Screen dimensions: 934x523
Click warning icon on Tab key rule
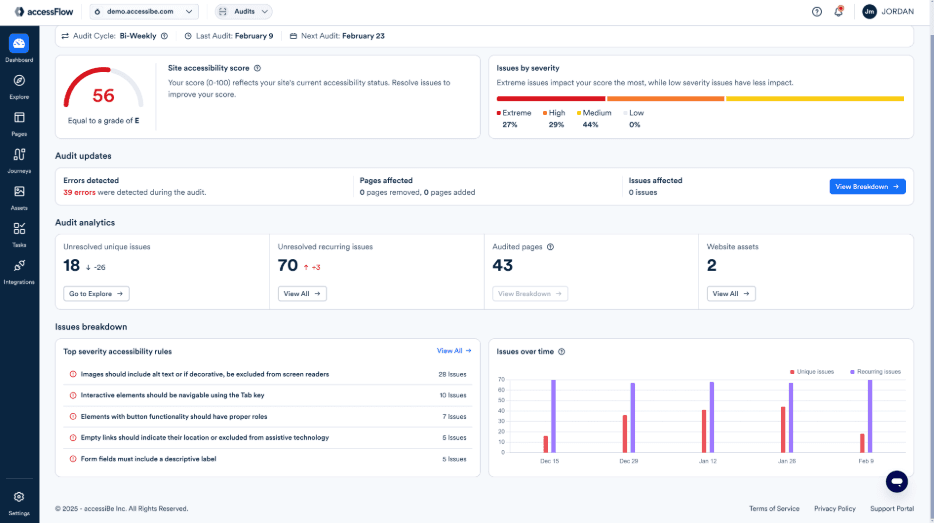click(x=73, y=395)
